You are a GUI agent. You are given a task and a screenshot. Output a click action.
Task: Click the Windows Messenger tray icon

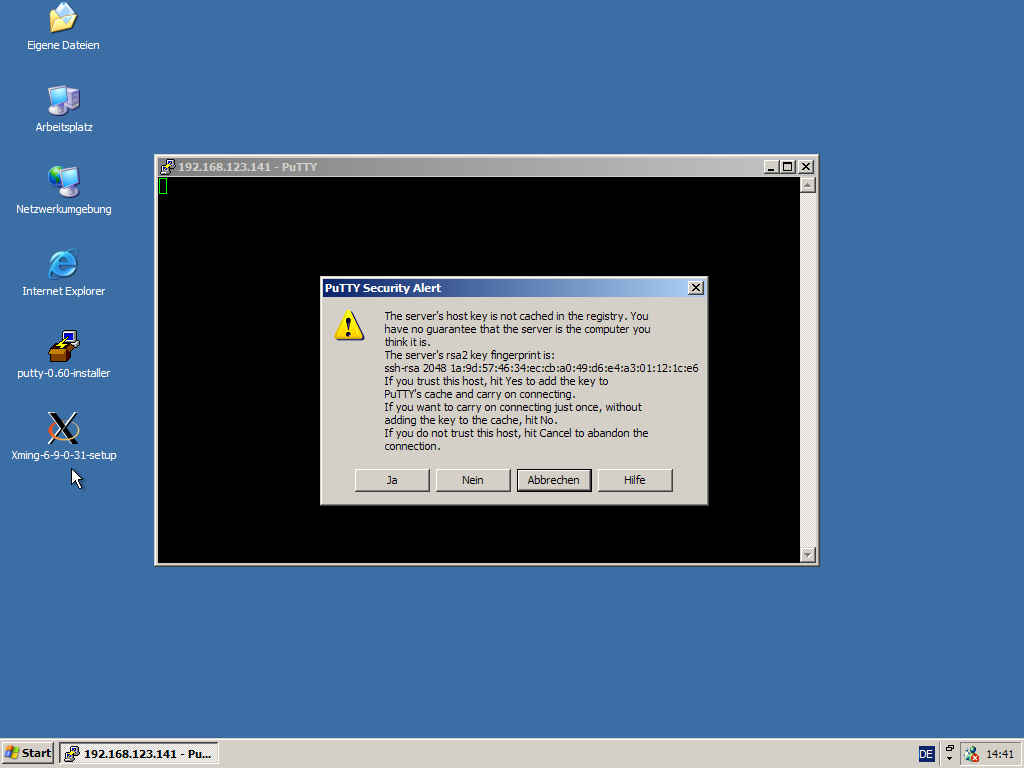(971, 754)
